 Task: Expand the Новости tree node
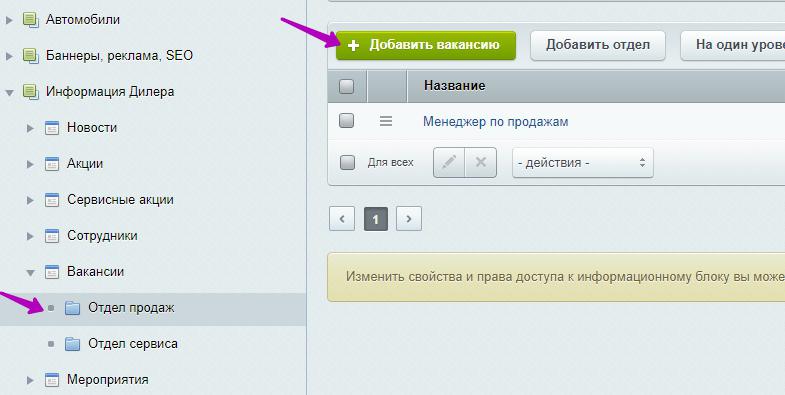[30, 128]
